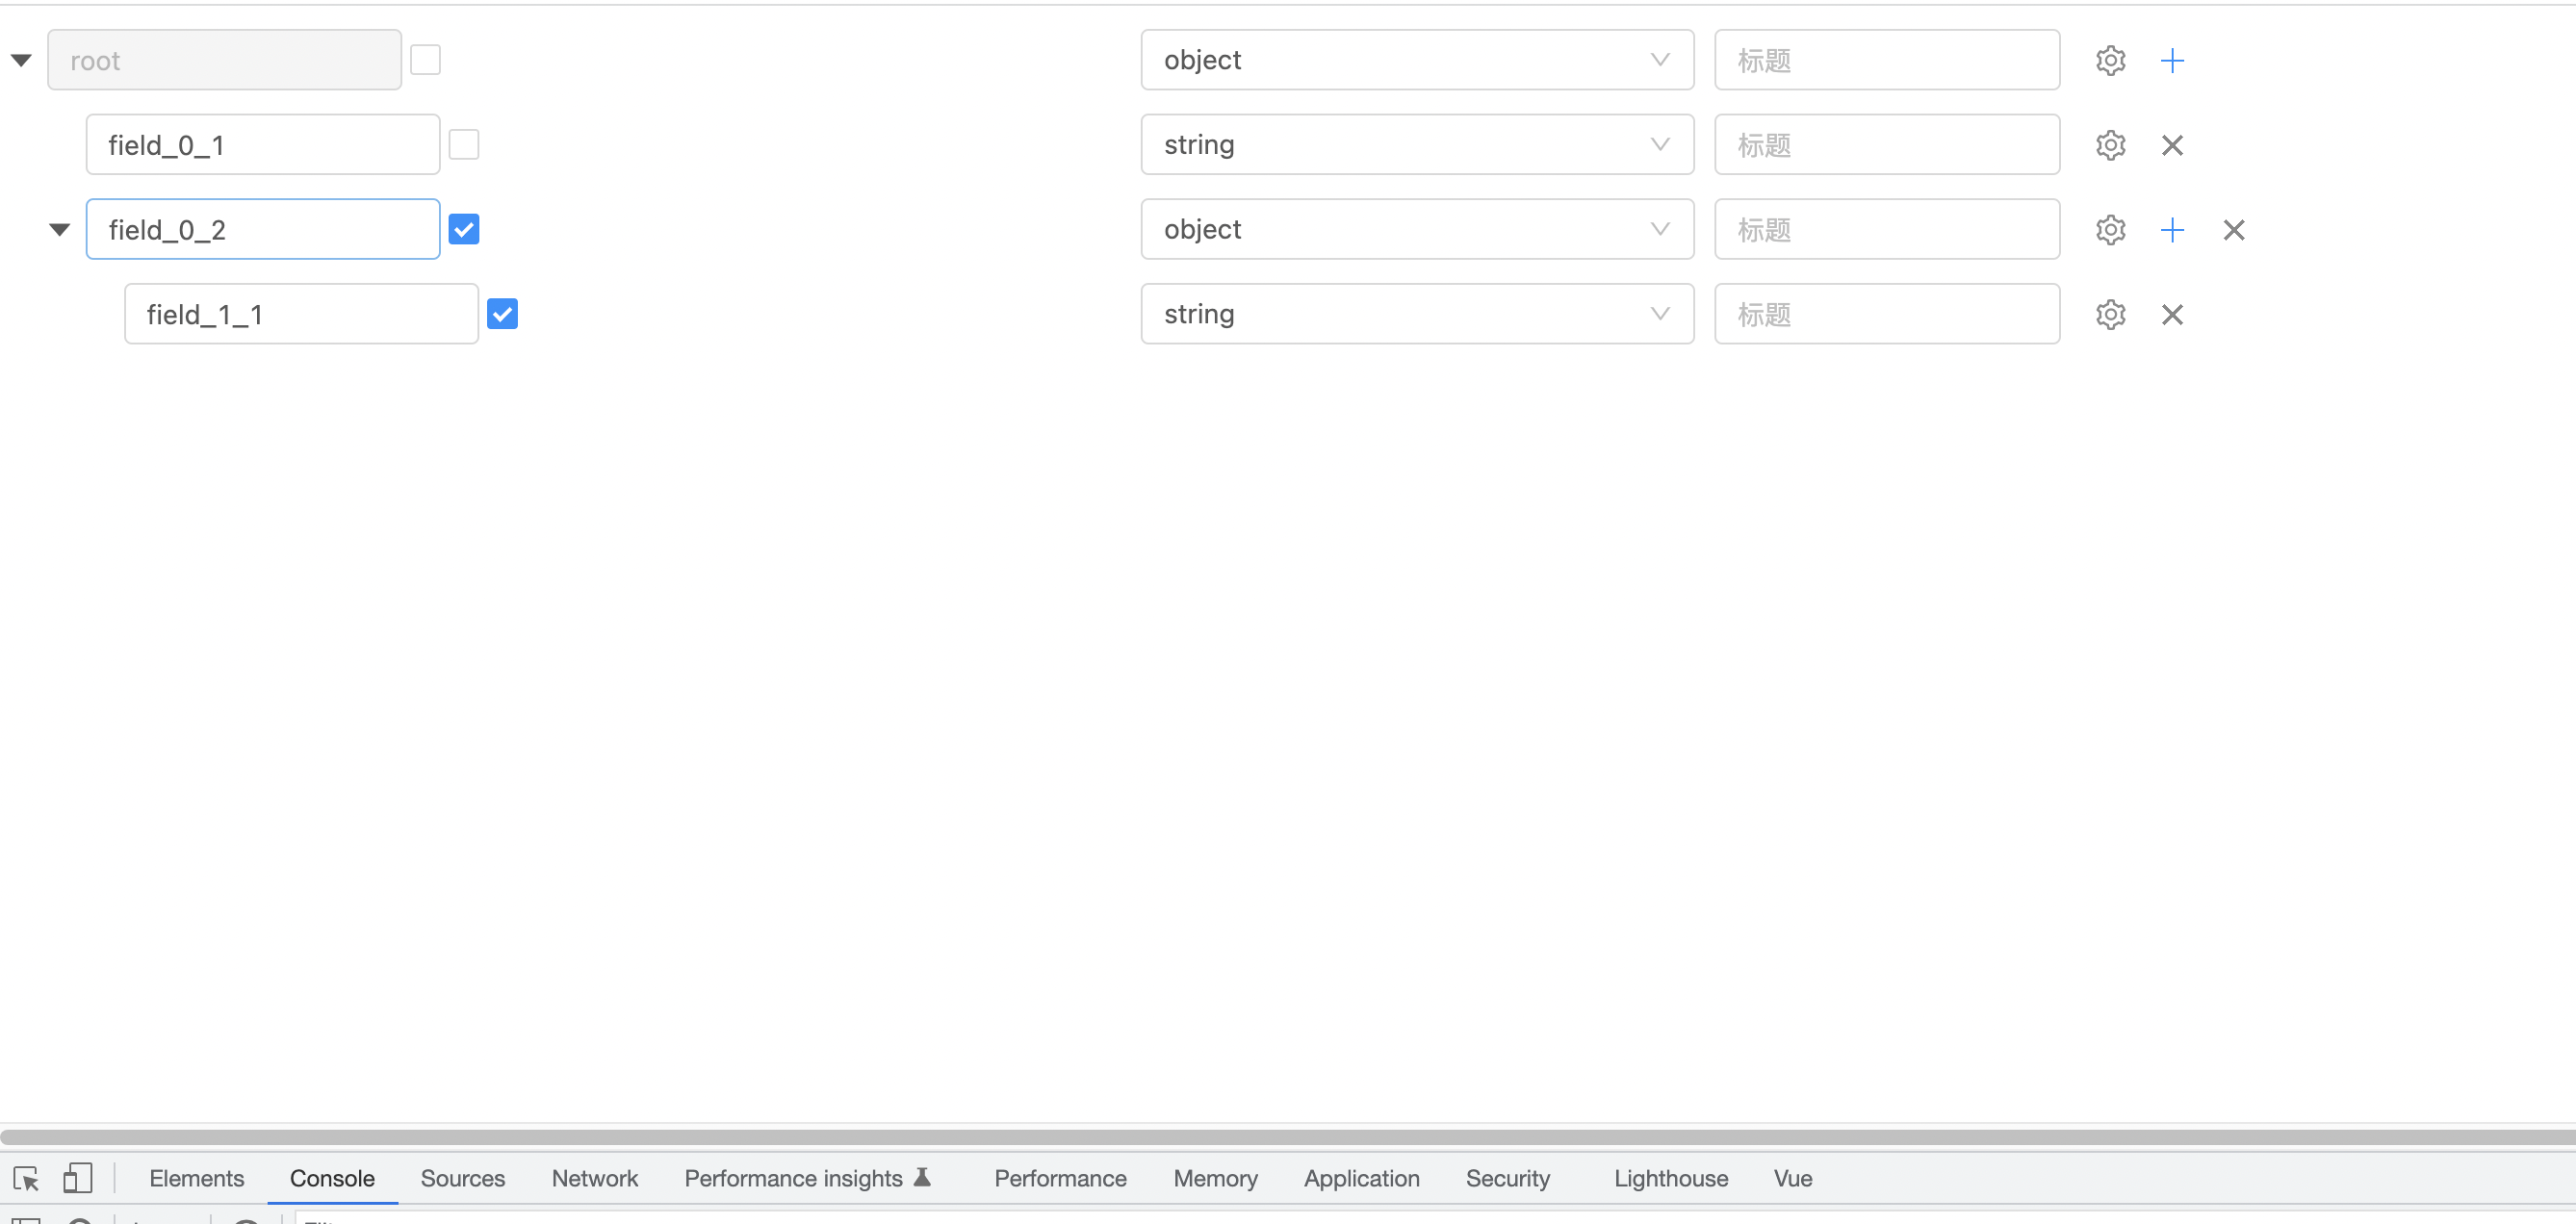Open advanced settings for field_1_1
The width and height of the screenshot is (2576, 1224).
[x=2110, y=315]
